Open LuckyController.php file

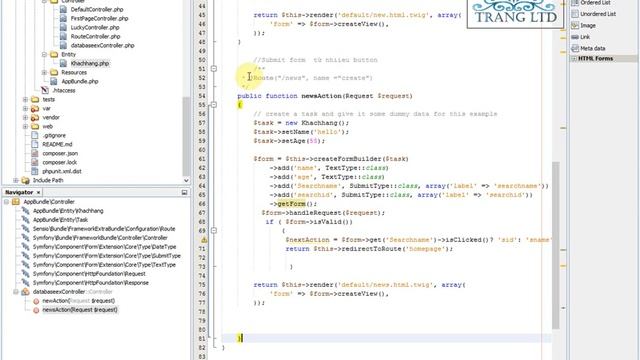pyautogui.click(x=95, y=27)
